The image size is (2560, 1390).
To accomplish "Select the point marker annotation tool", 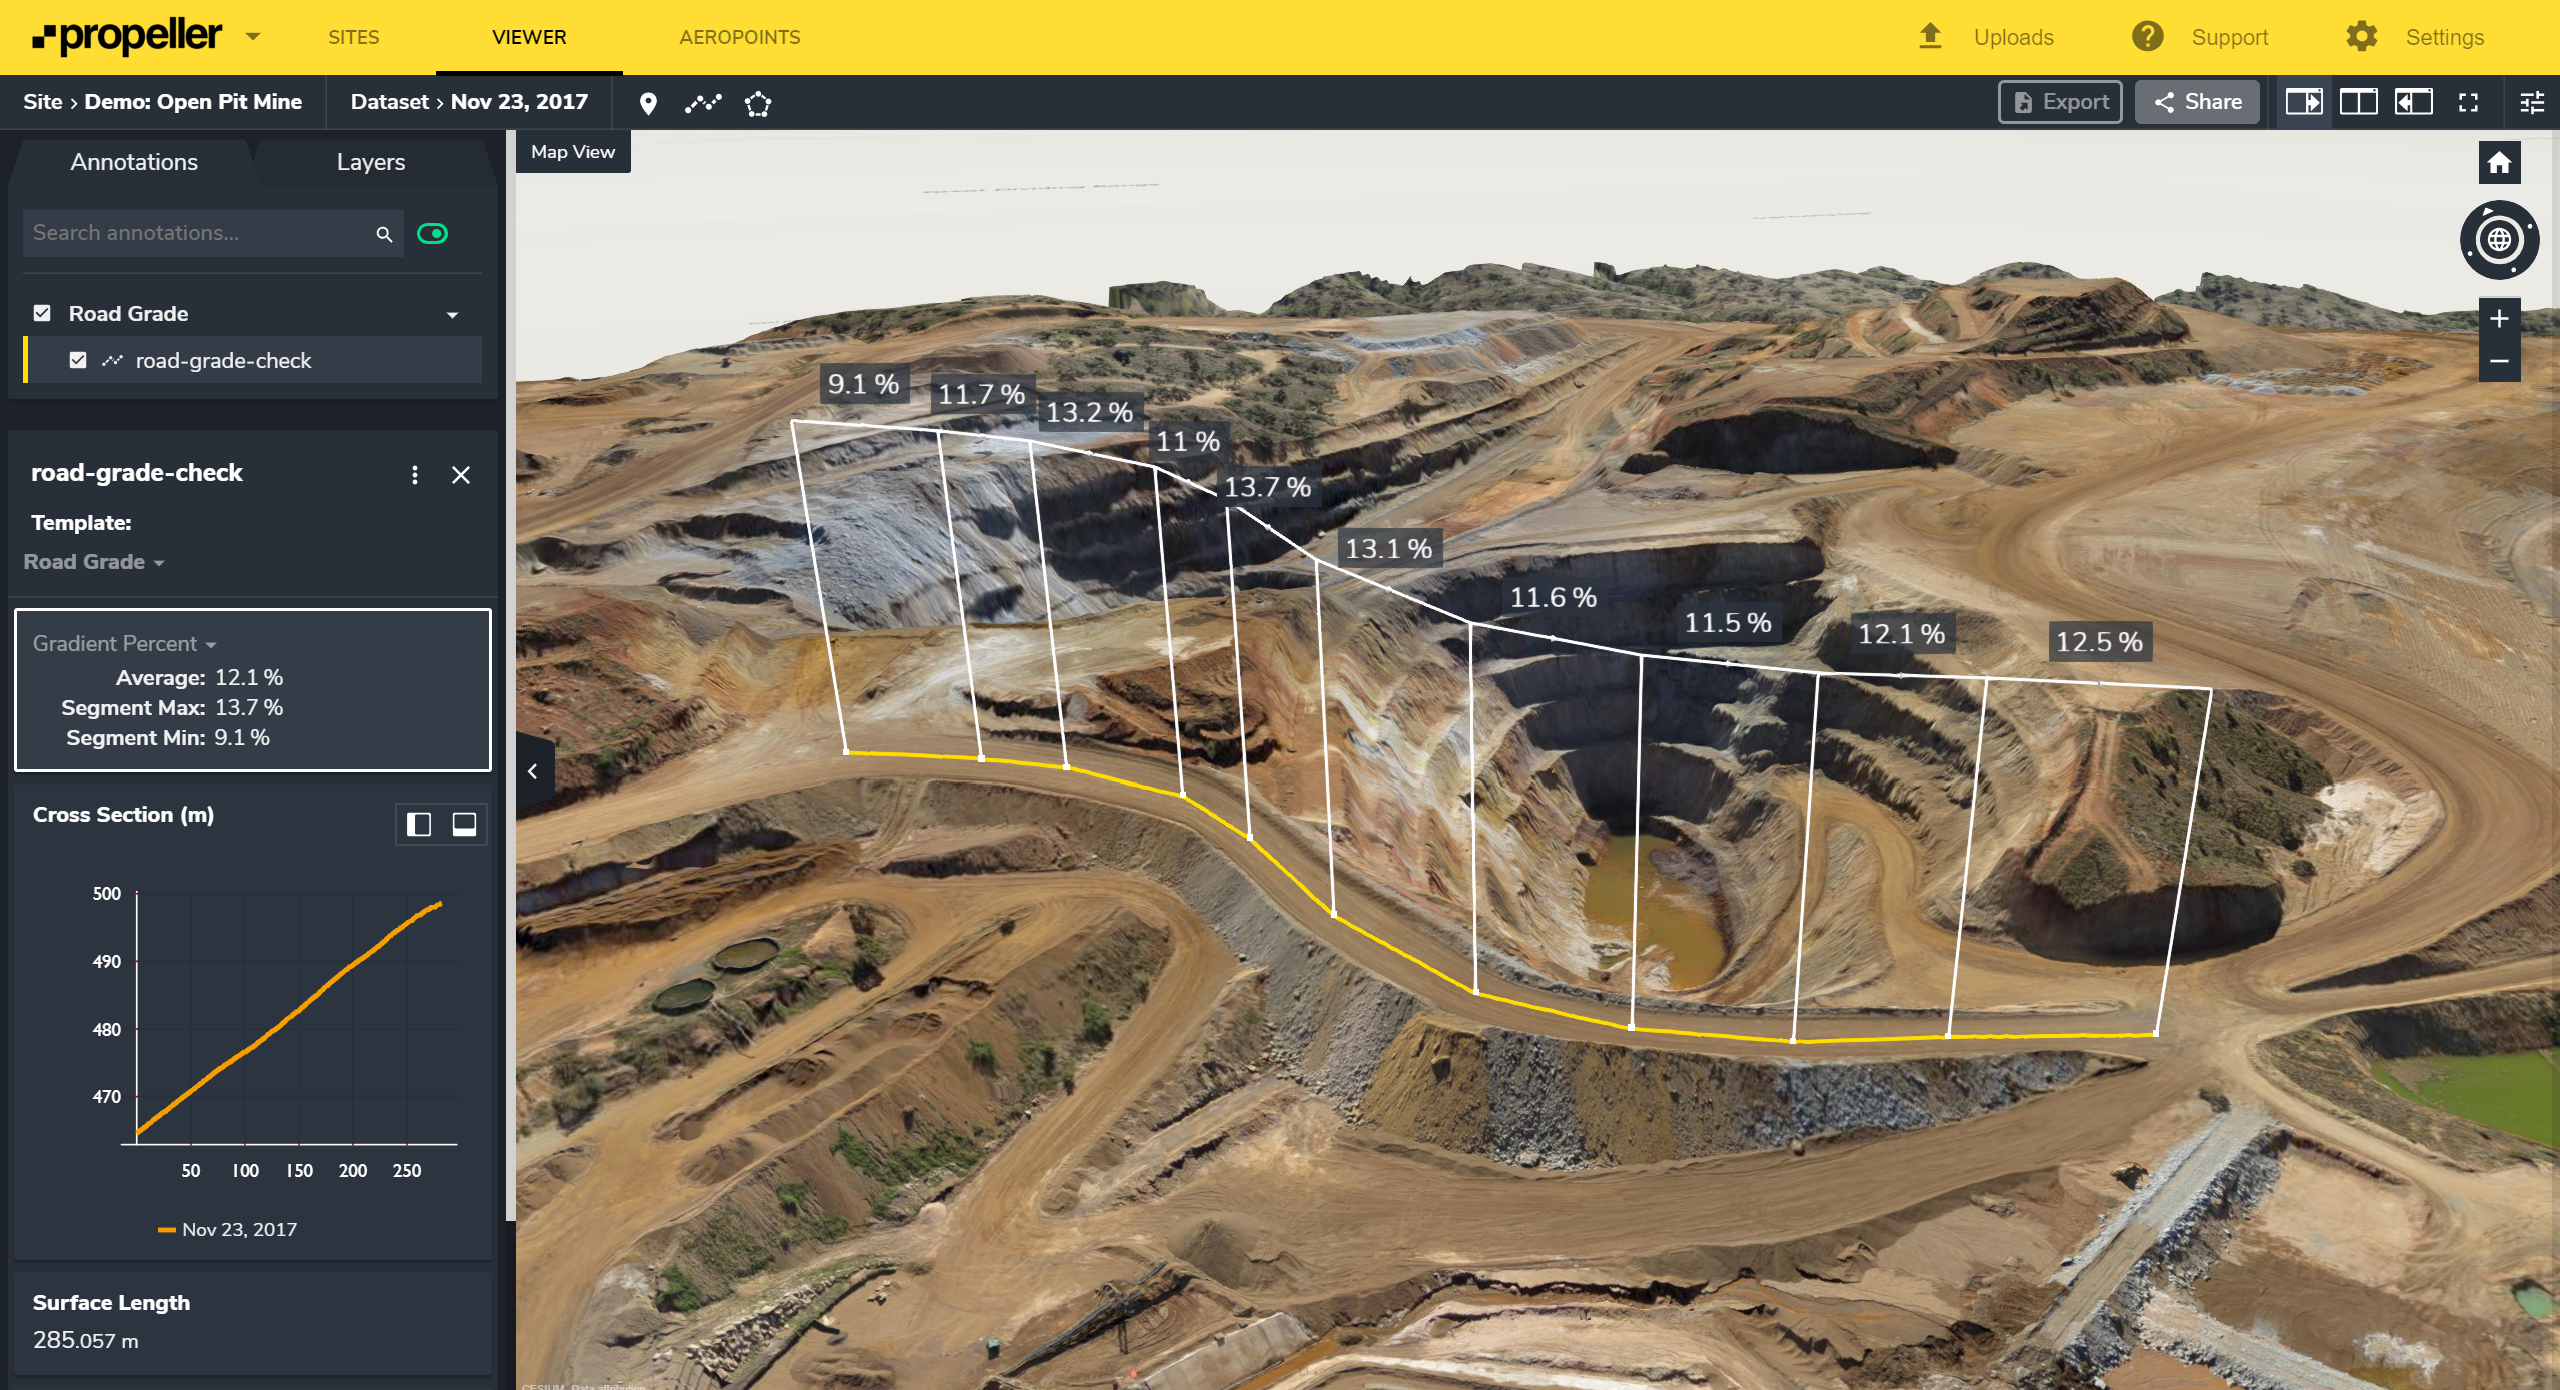I will click(x=648, y=103).
